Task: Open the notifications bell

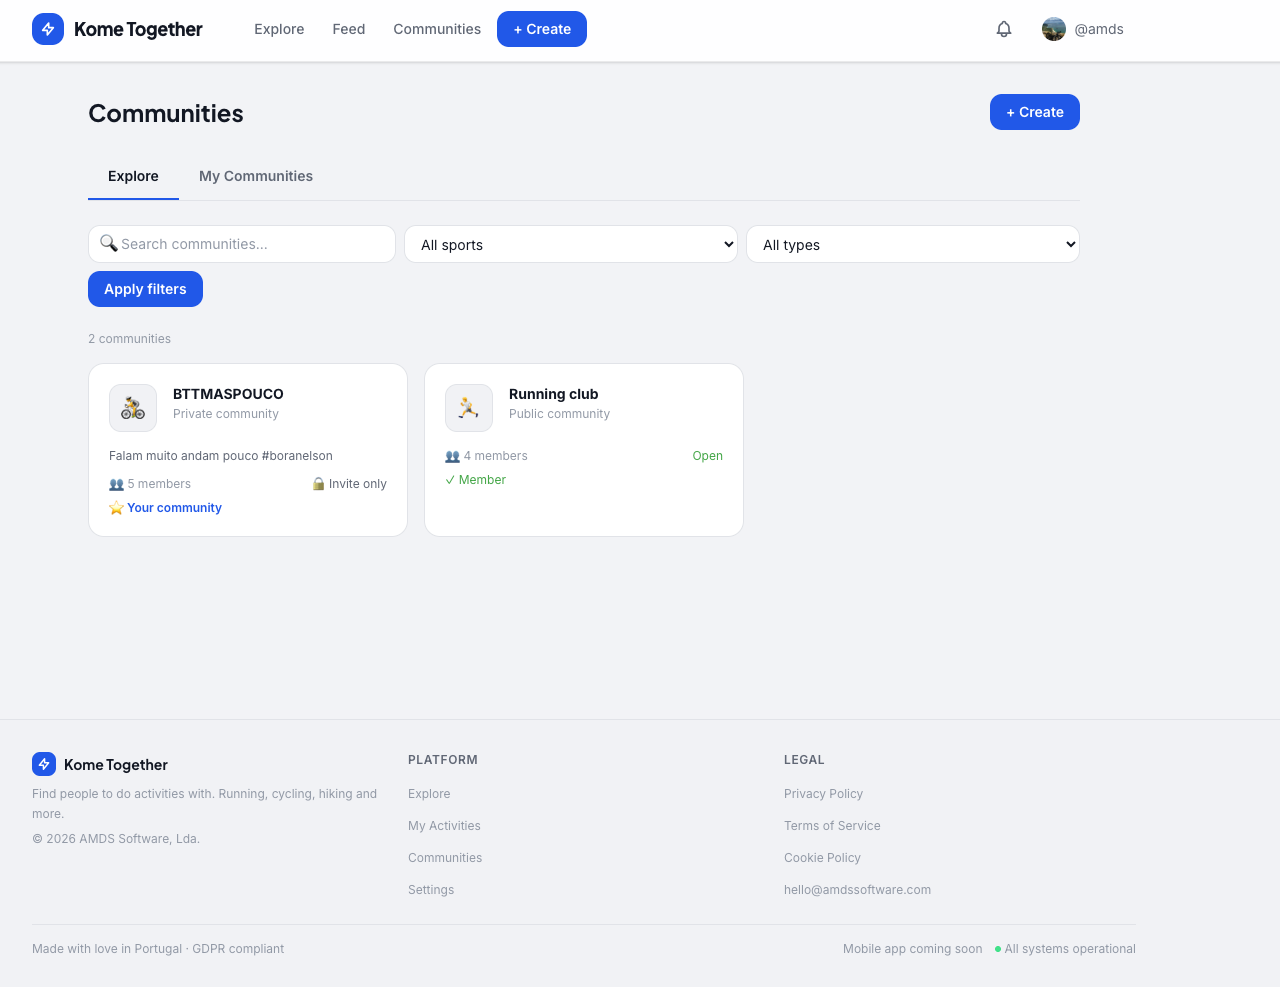Action: tap(1004, 29)
